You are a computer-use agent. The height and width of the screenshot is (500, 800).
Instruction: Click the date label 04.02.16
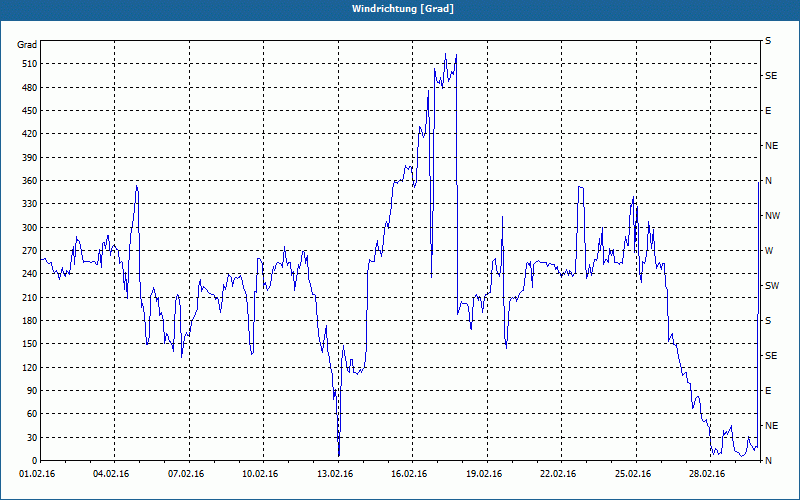click(111, 474)
